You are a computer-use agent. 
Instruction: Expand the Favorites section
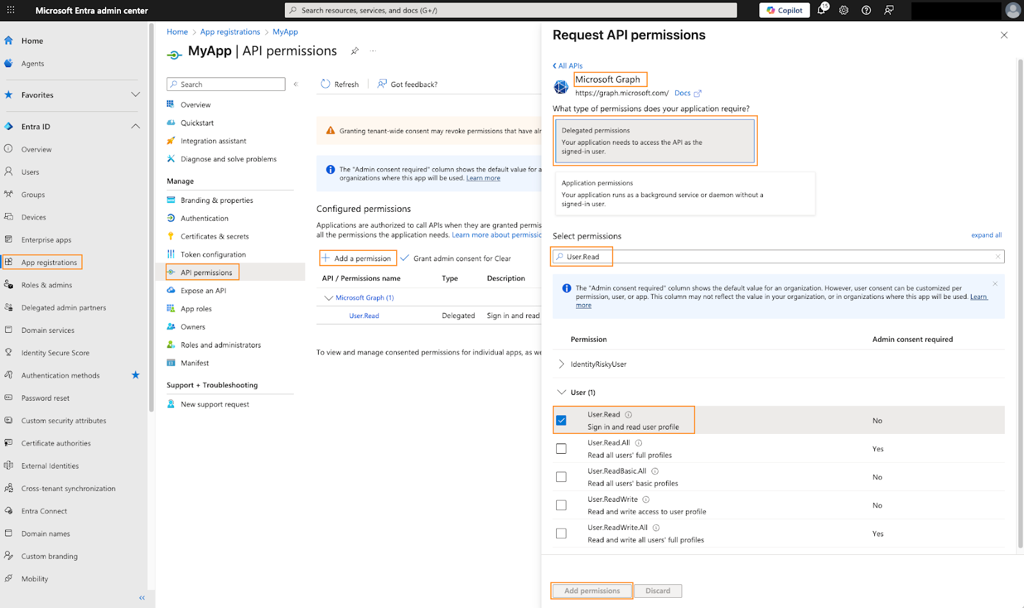coord(135,95)
